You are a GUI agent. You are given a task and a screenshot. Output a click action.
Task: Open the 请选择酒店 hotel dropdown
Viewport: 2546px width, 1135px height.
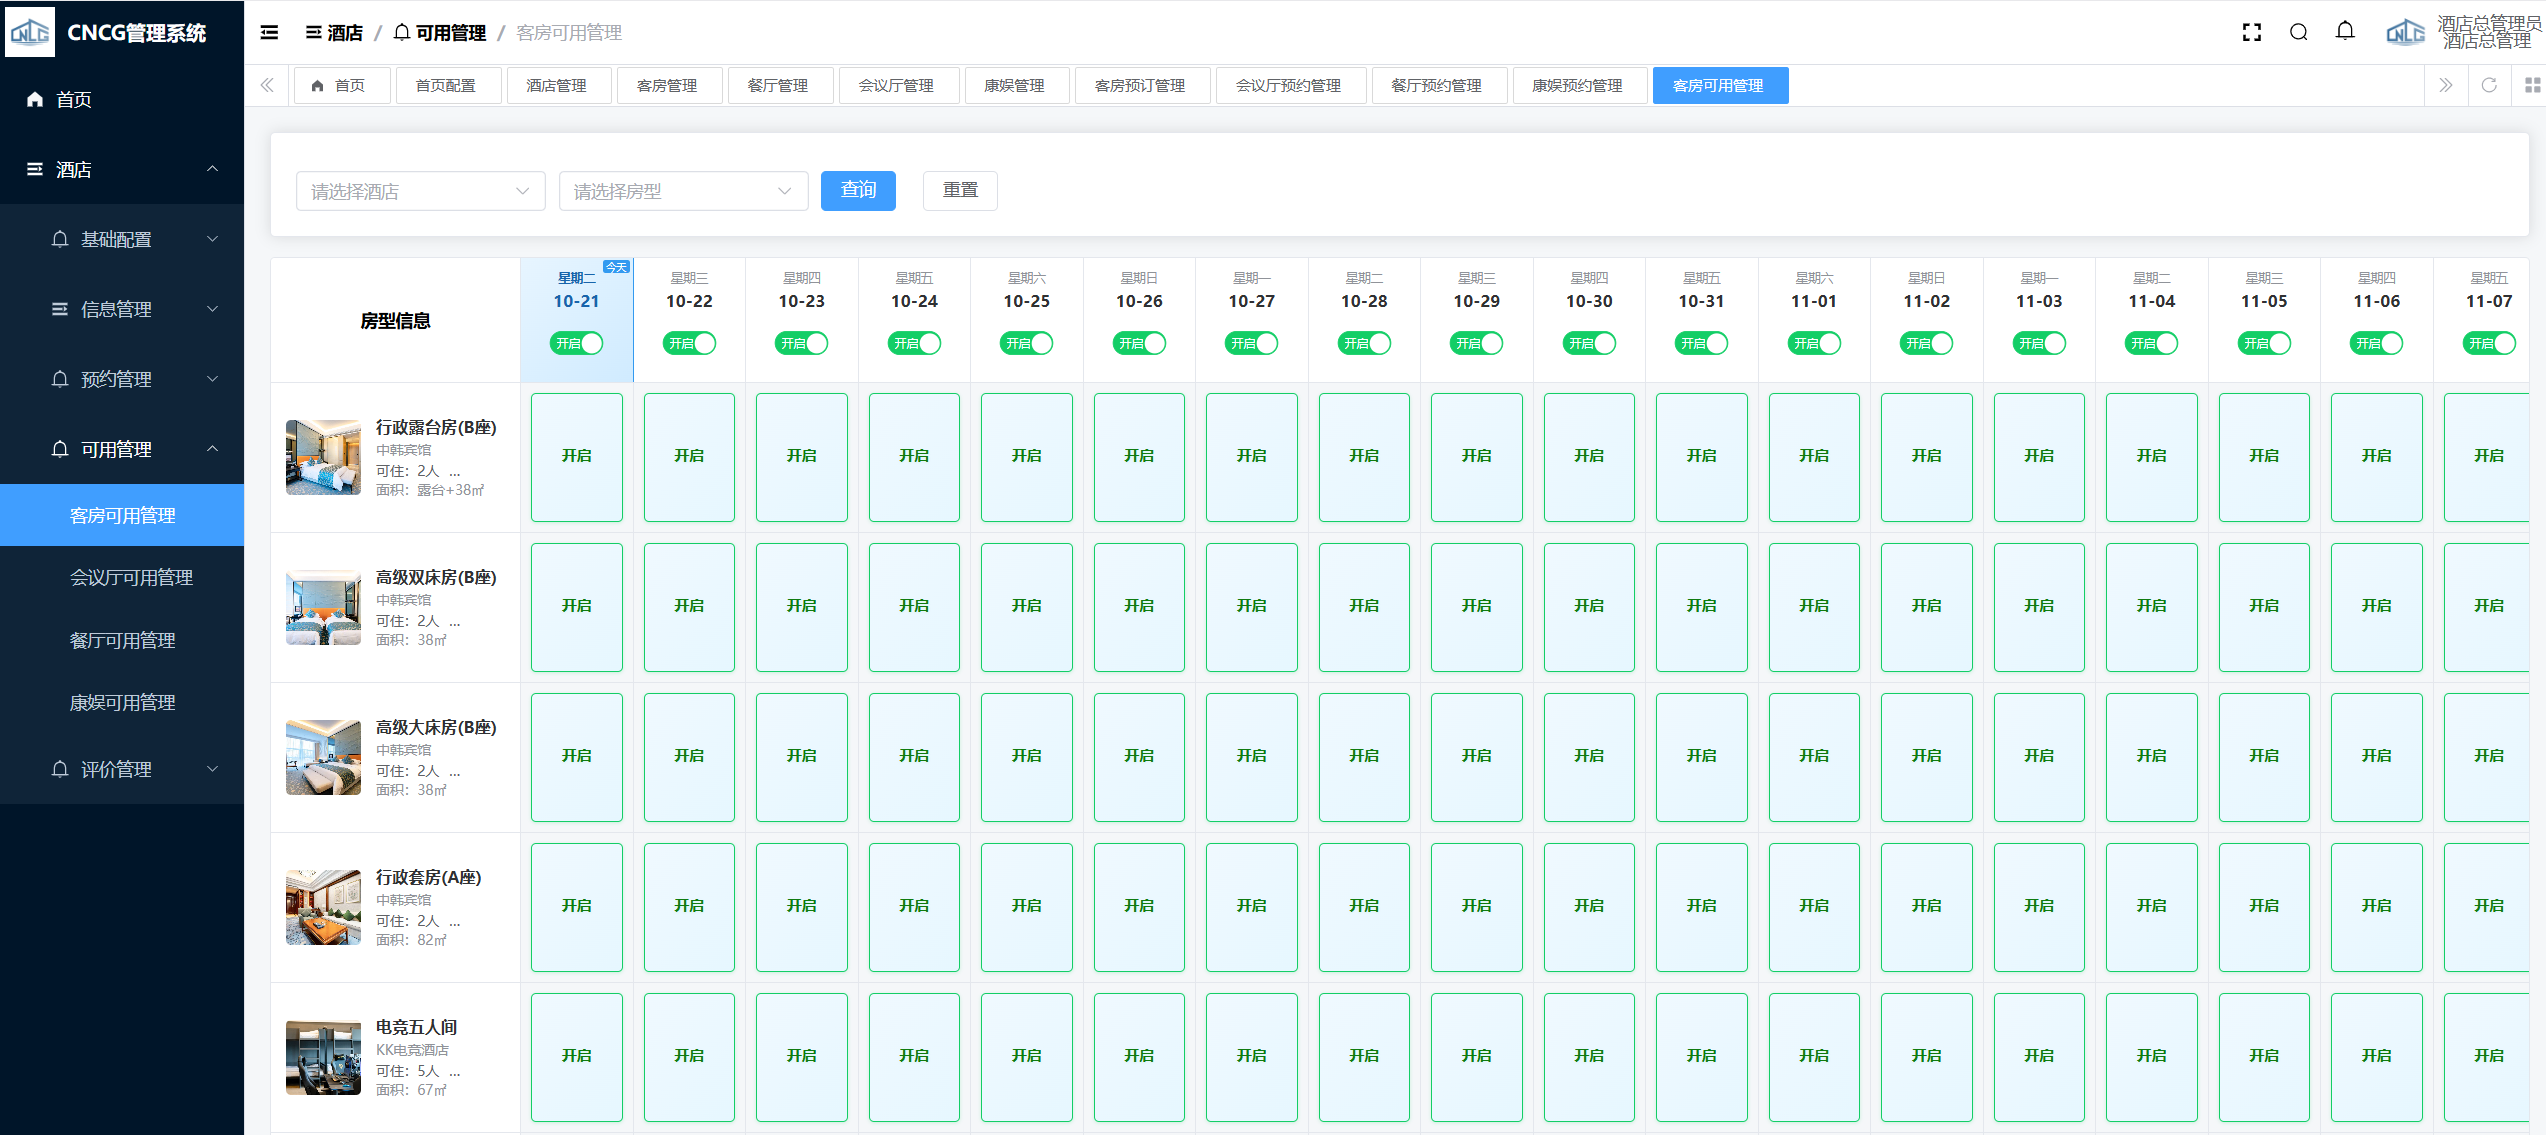[x=420, y=191]
